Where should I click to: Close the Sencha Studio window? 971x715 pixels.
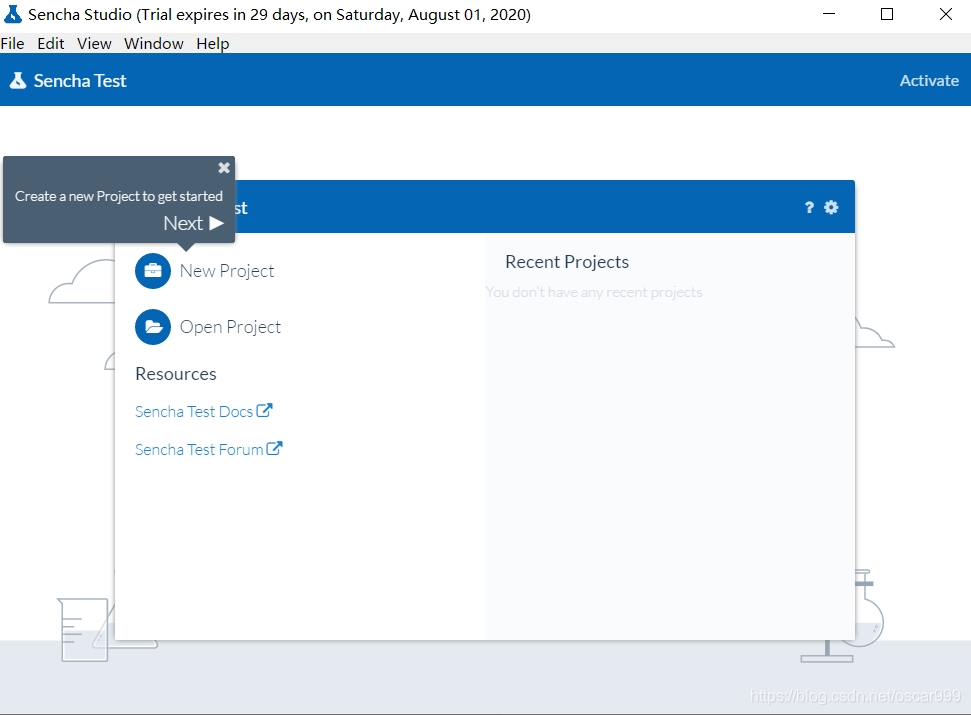[x=946, y=14]
